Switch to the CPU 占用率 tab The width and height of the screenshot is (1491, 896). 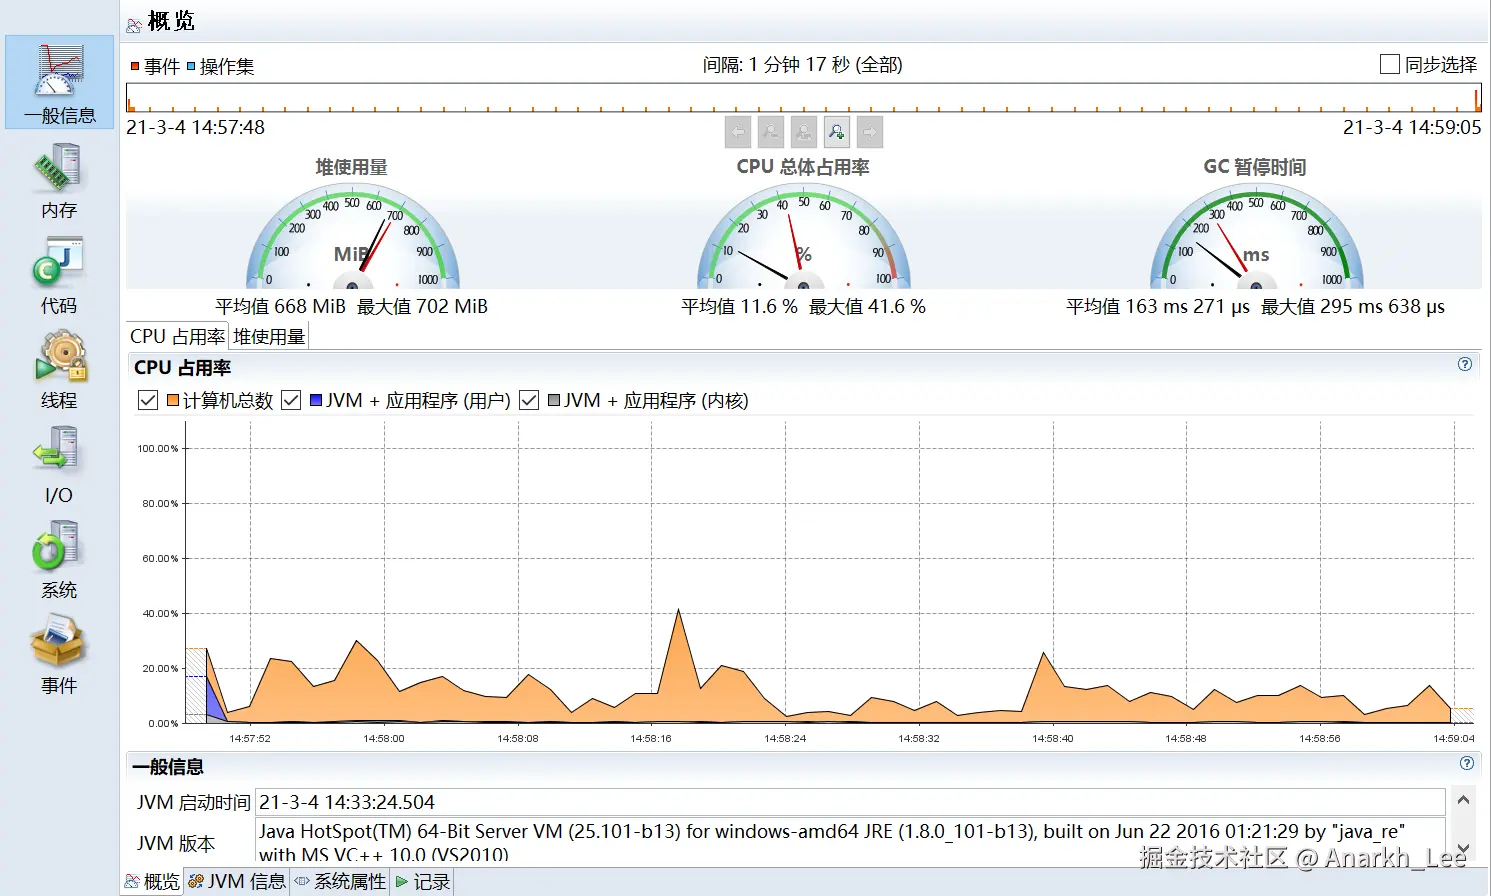click(x=178, y=336)
